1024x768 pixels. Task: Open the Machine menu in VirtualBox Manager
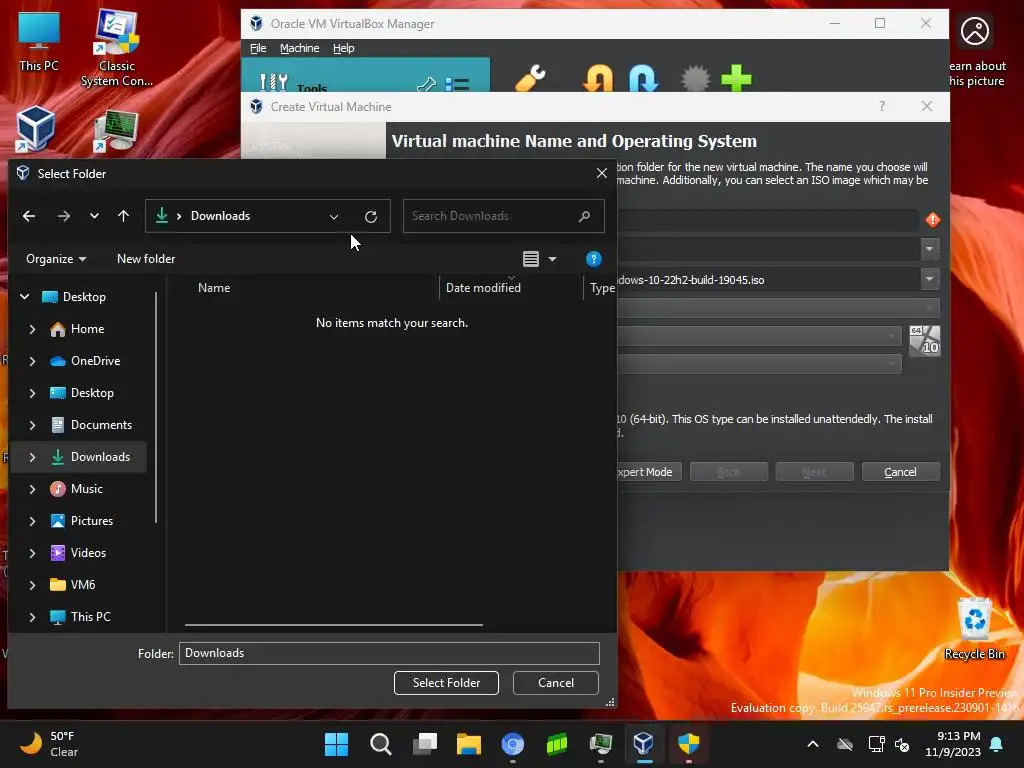[x=300, y=48]
